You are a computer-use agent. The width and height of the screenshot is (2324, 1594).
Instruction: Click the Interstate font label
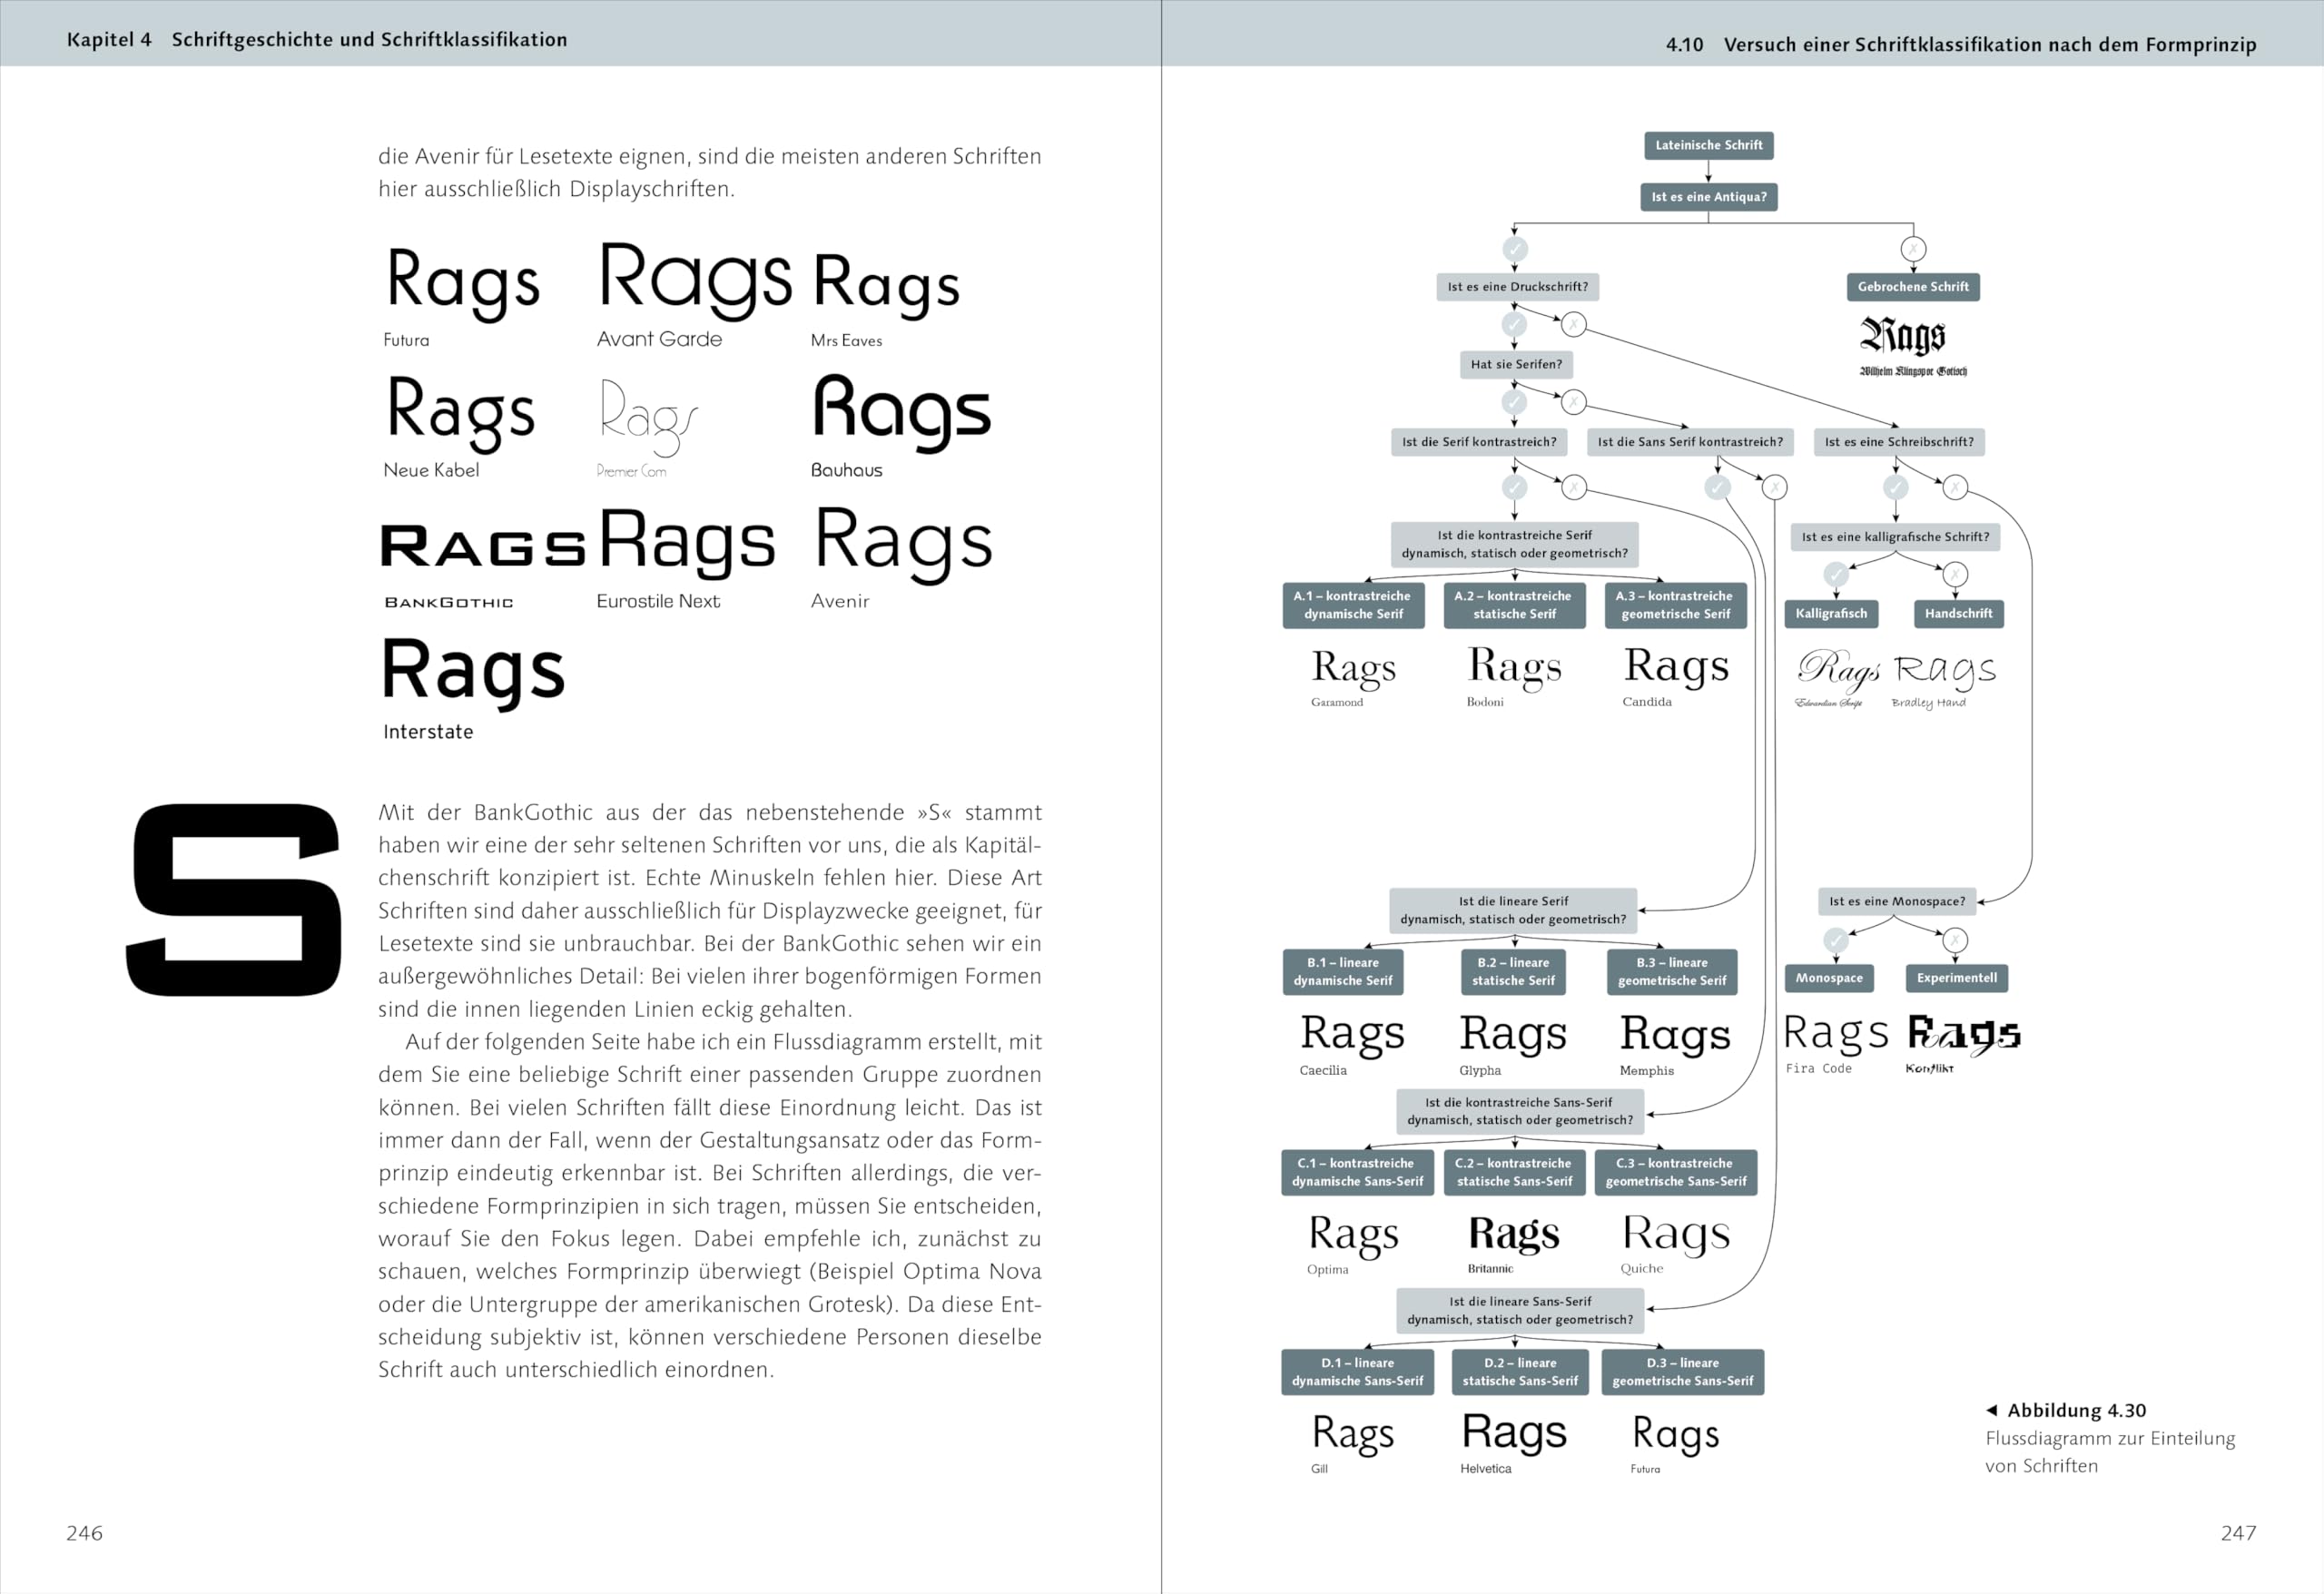point(428,732)
